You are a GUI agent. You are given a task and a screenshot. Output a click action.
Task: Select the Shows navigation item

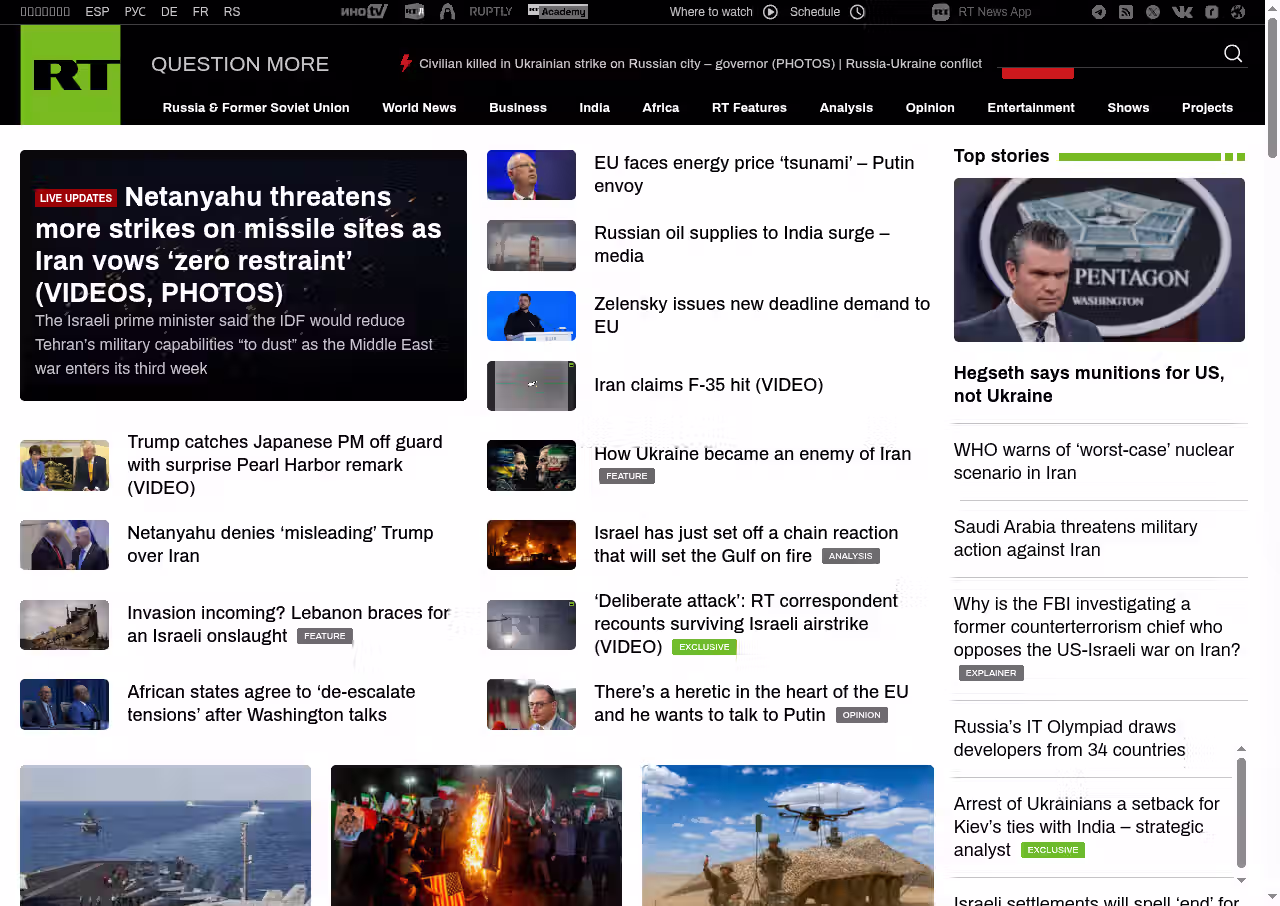[1128, 108]
